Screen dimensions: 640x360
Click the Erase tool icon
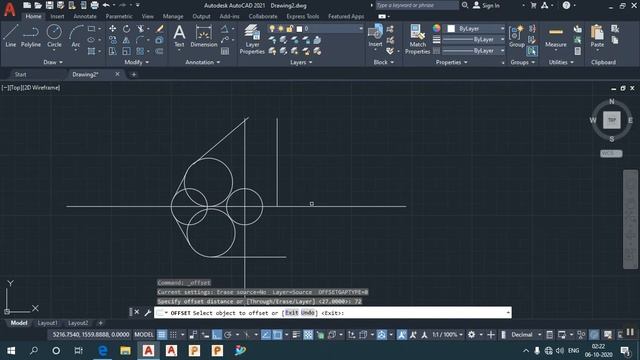(160, 29)
